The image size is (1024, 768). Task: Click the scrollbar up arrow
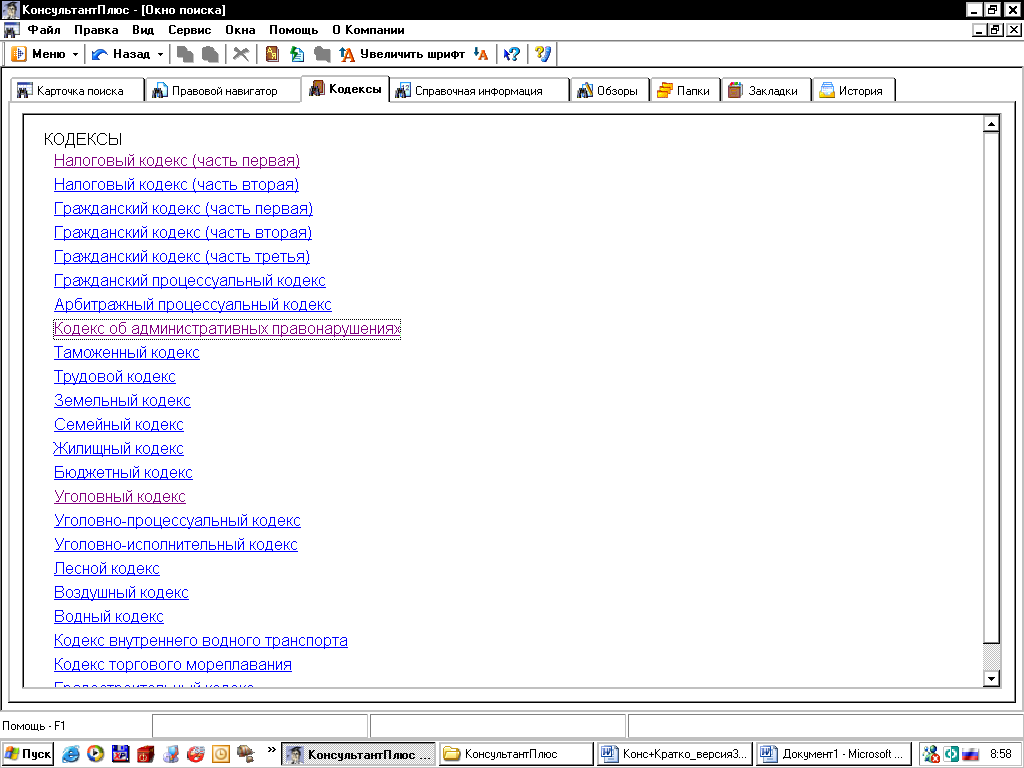(991, 123)
